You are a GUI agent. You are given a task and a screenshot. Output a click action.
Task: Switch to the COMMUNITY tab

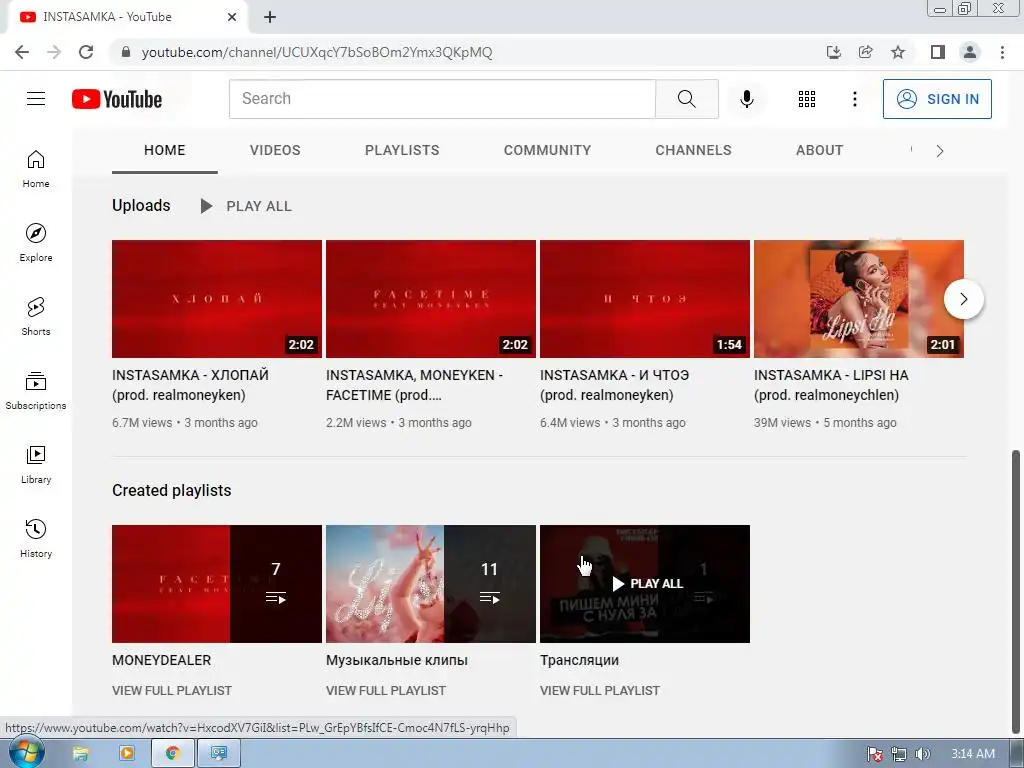pos(547,150)
